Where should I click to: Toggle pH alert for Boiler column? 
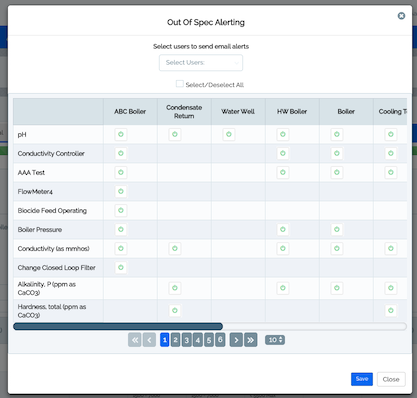(x=337, y=134)
